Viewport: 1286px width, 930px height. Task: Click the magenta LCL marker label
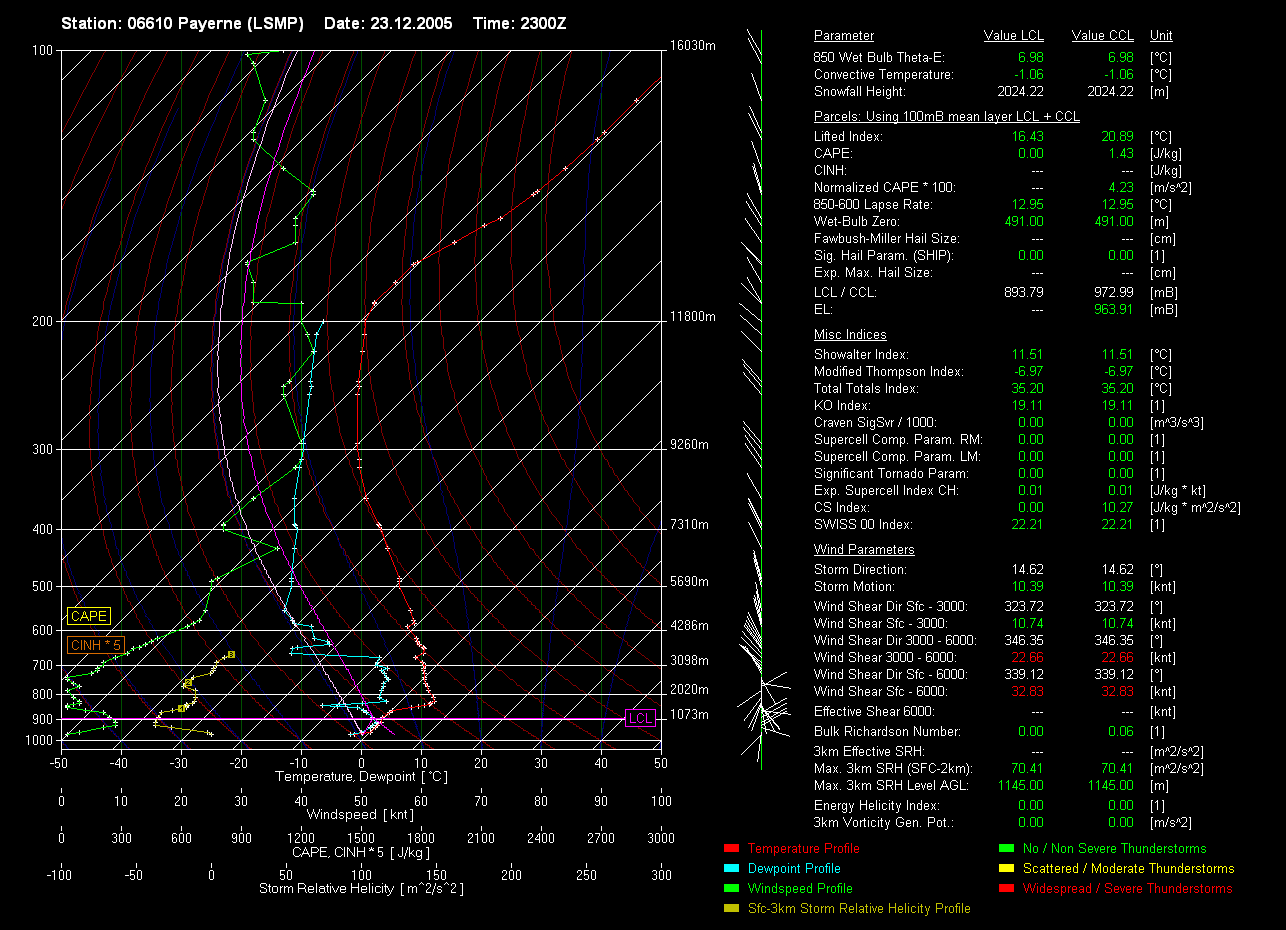640,719
